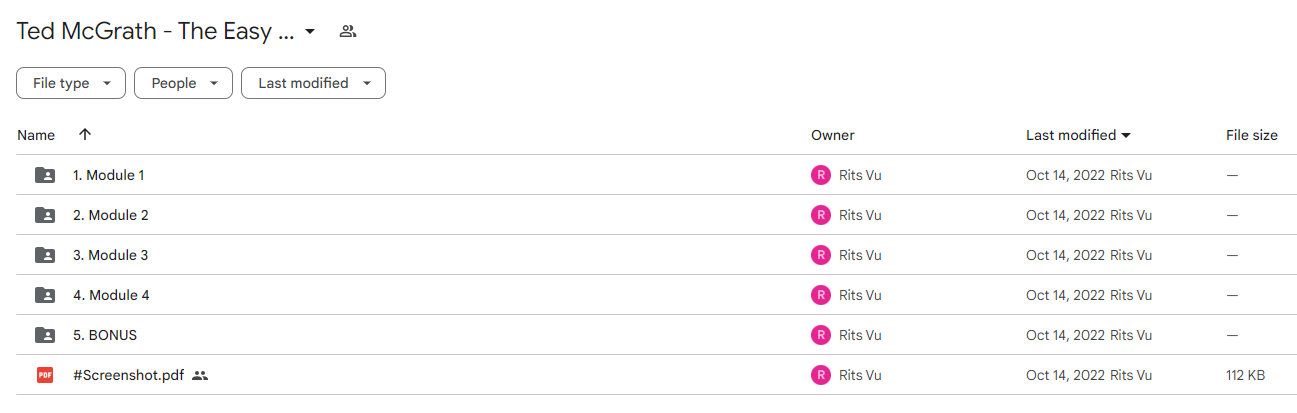Click the Last modified column sort arrow
1297x413 pixels.
(1126, 135)
